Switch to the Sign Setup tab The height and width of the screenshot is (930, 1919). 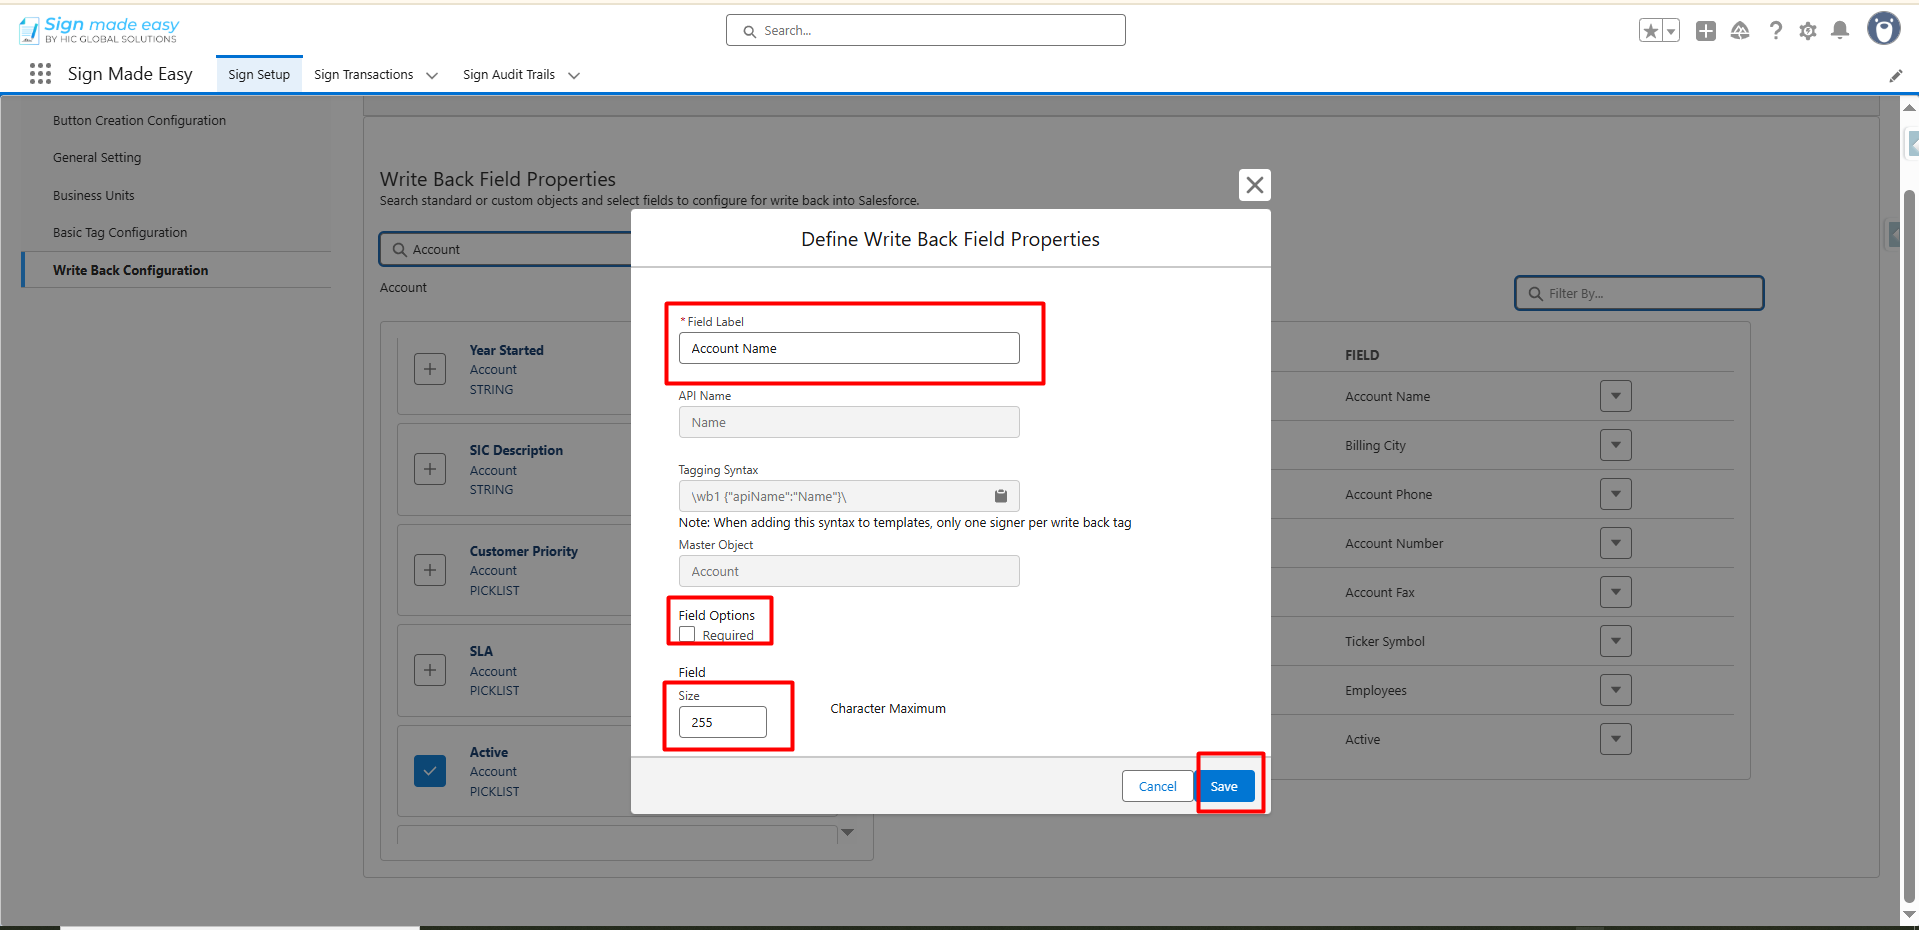tap(259, 75)
